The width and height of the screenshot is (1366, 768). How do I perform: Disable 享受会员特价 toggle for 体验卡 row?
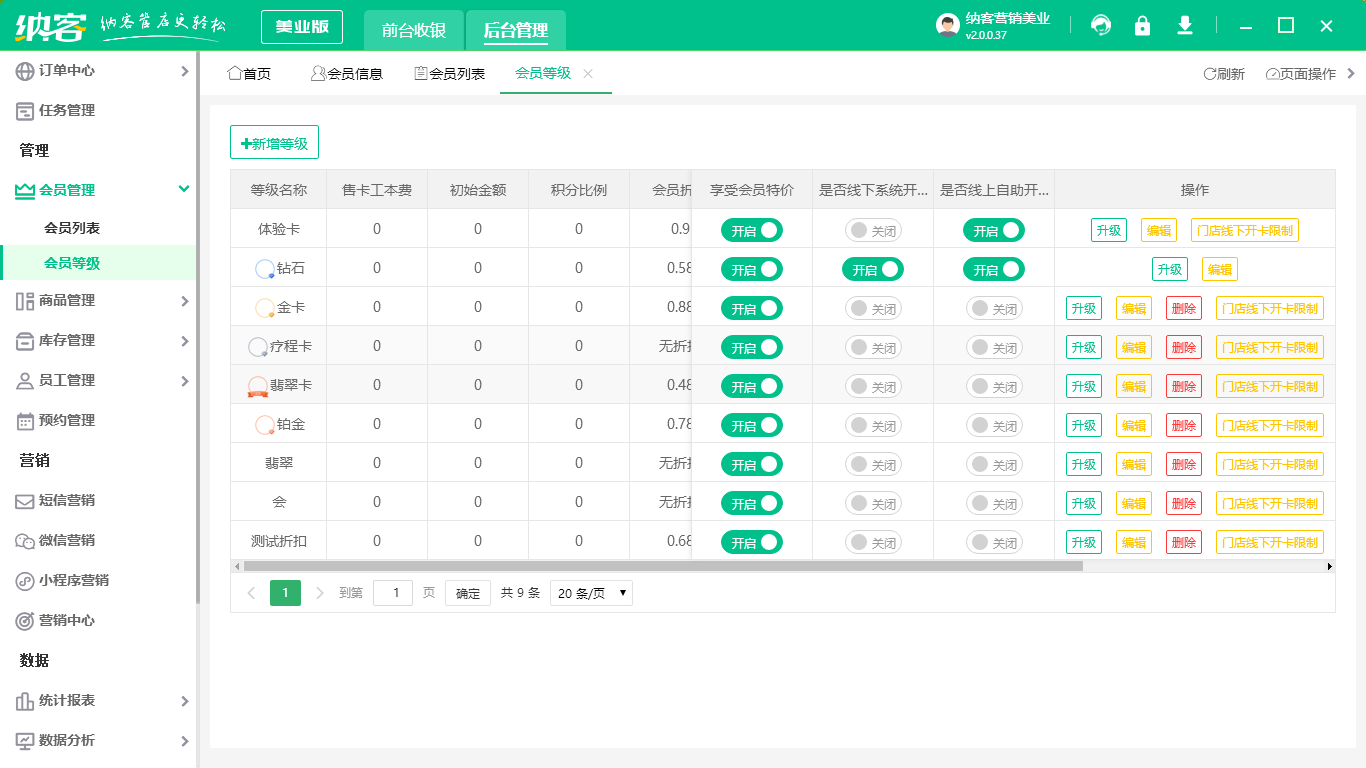click(x=751, y=230)
